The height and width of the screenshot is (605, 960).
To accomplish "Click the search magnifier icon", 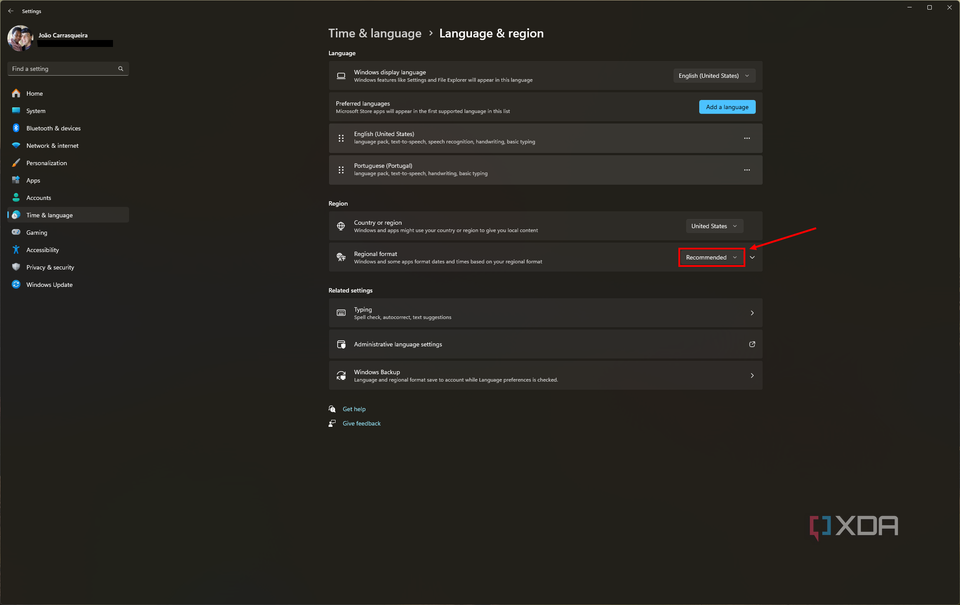I will [121, 69].
